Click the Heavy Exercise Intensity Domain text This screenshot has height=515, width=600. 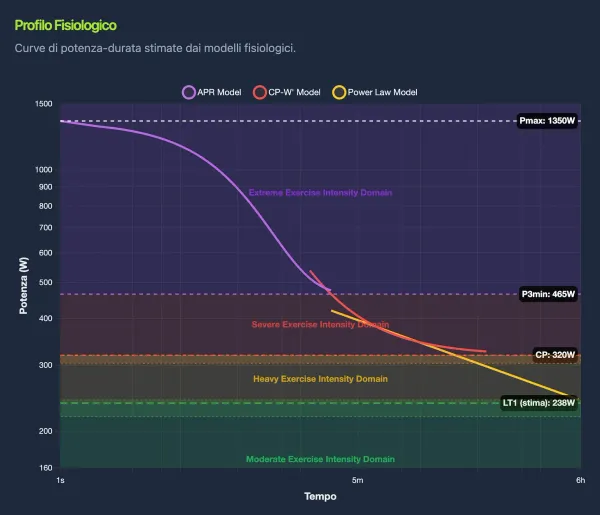pos(320,379)
